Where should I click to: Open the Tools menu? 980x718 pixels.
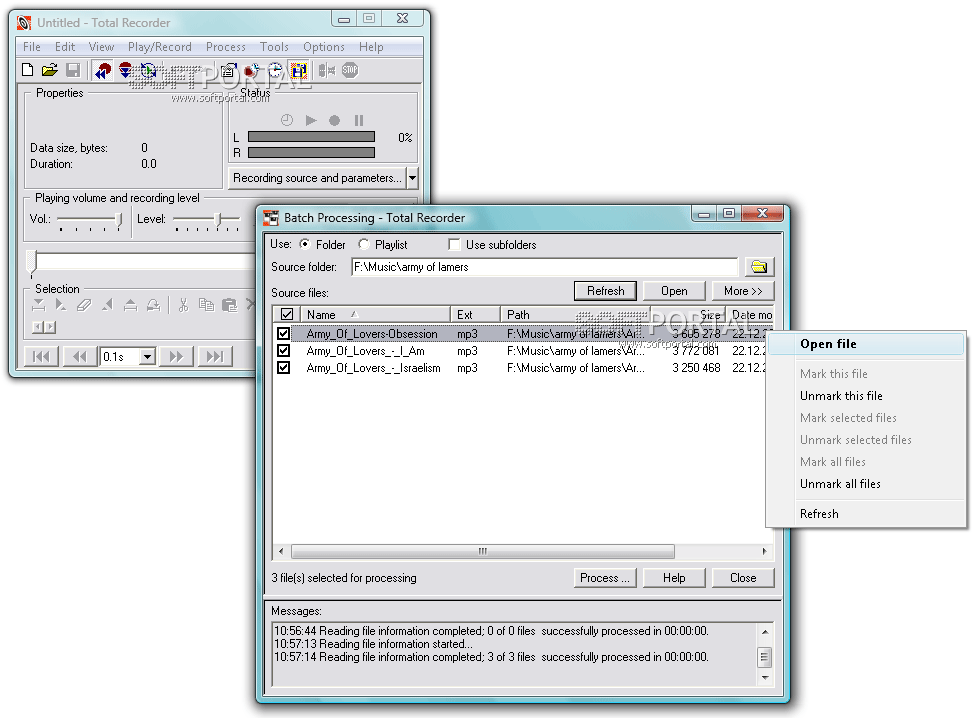pyautogui.click(x=274, y=47)
